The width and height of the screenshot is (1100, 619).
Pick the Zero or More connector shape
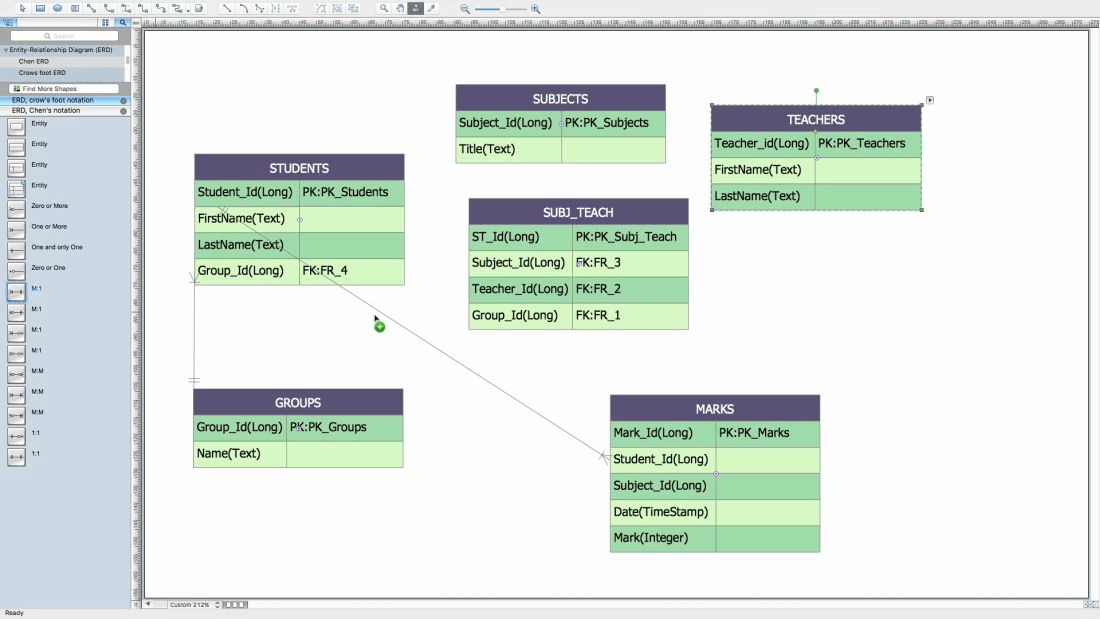click(16, 207)
